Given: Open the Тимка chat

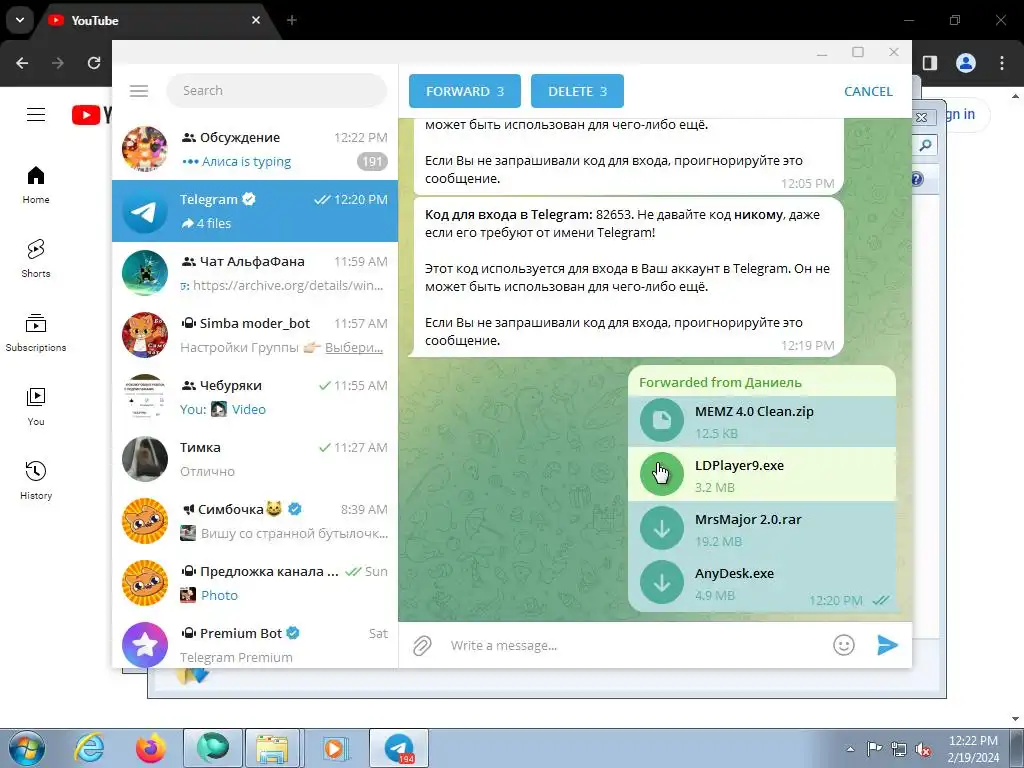Looking at the screenshot, I should click(x=255, y=459).
